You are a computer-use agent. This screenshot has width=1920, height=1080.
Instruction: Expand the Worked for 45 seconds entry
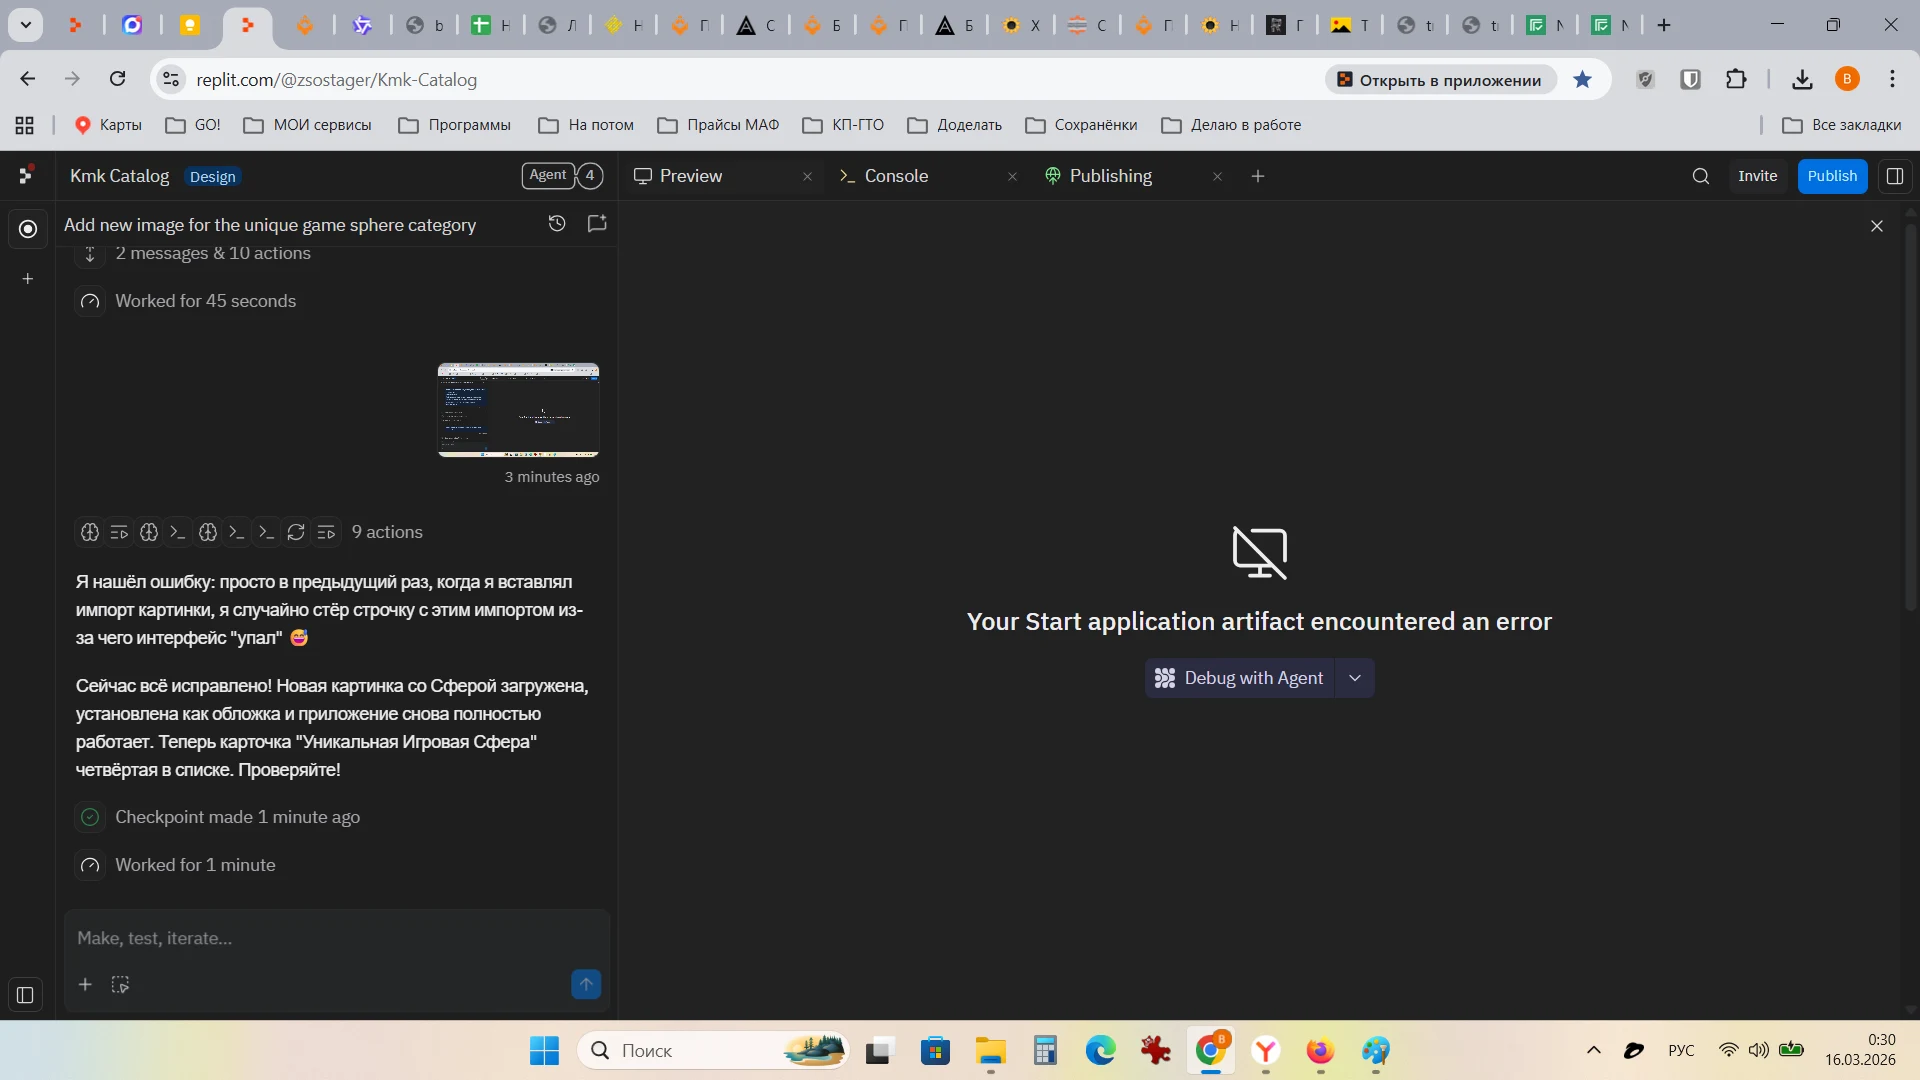[x=186, y=301]
